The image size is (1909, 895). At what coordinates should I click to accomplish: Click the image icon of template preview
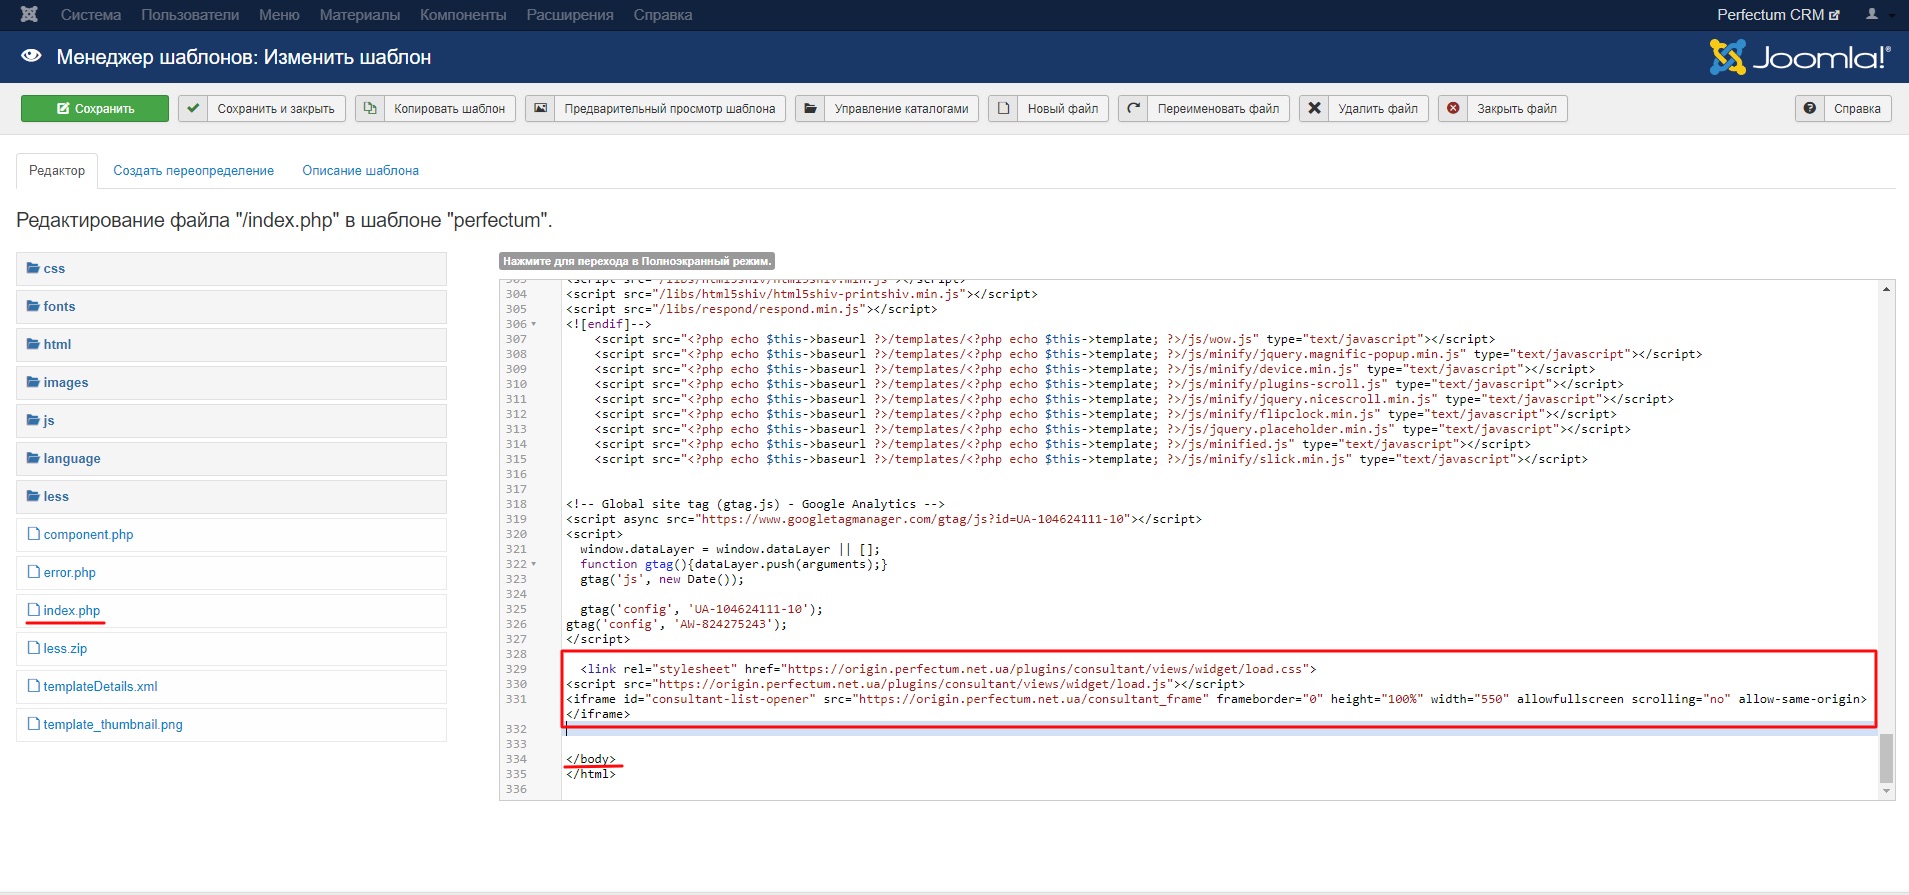(x=540, y=108)
